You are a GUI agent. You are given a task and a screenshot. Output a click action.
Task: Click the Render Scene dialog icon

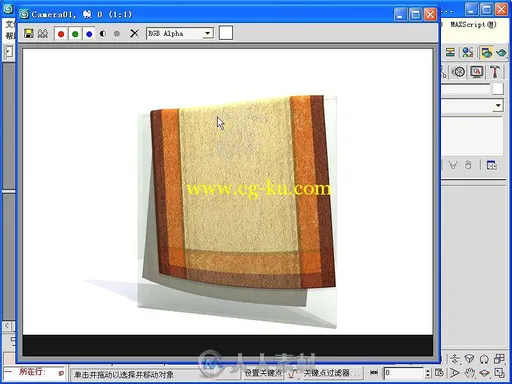[x=486, y=52]
